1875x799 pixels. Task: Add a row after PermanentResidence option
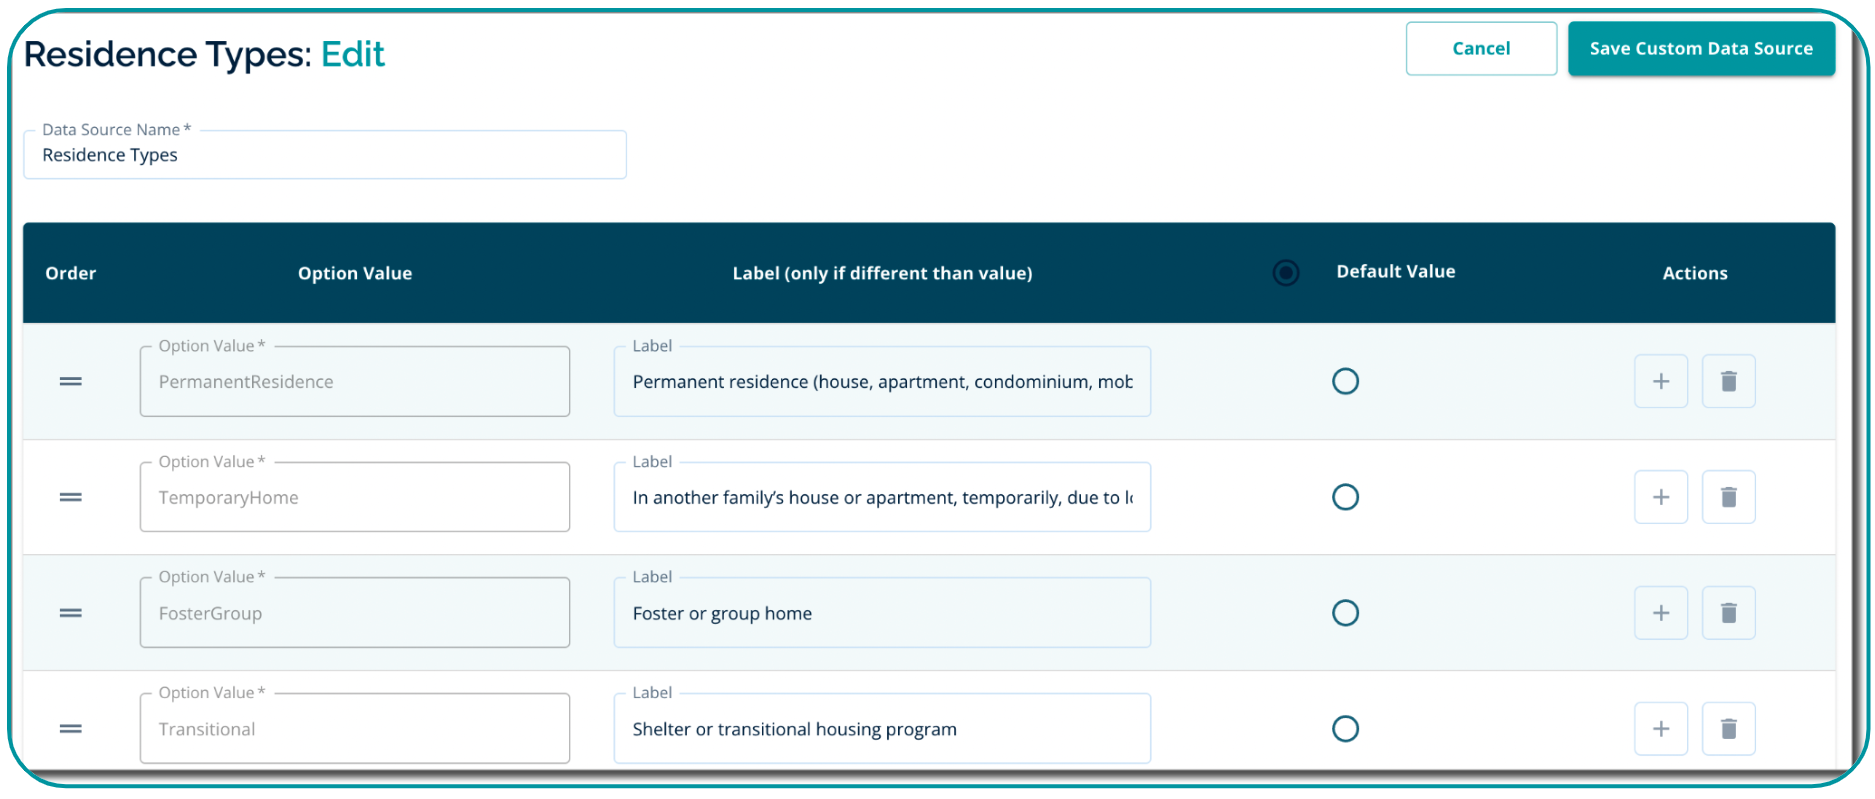(1660, 381)
